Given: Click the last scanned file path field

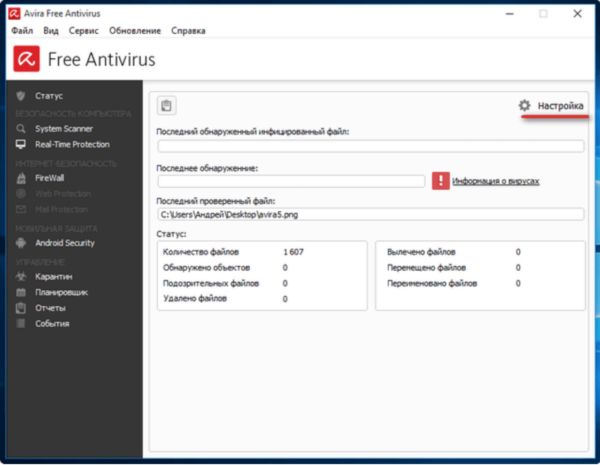Looking at the screenshot, I should 371,214.
